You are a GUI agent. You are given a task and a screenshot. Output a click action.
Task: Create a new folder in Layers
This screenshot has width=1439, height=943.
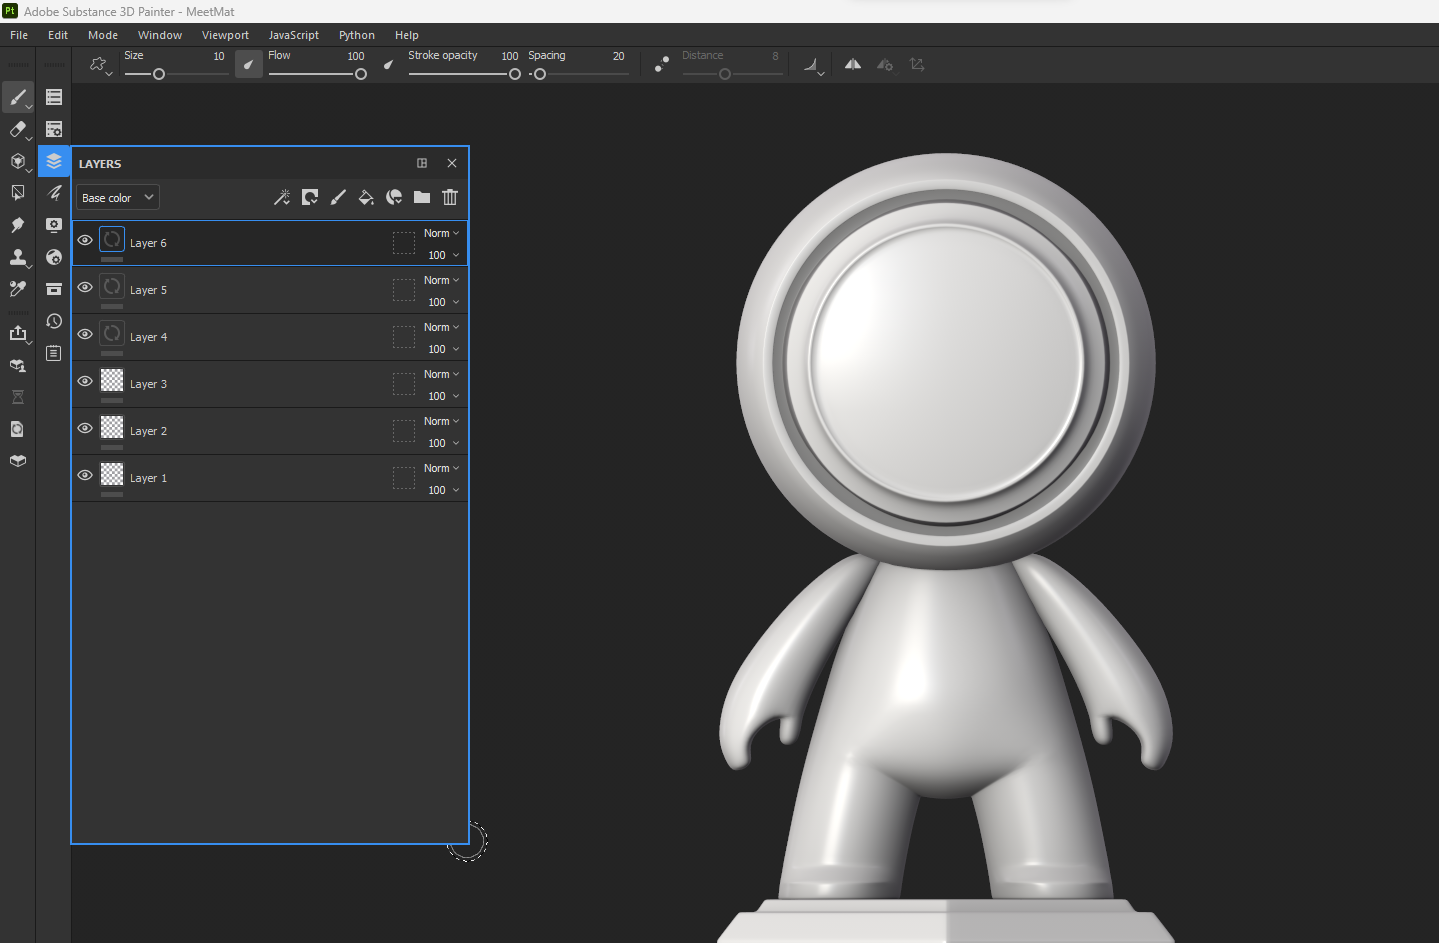(422, 197)
